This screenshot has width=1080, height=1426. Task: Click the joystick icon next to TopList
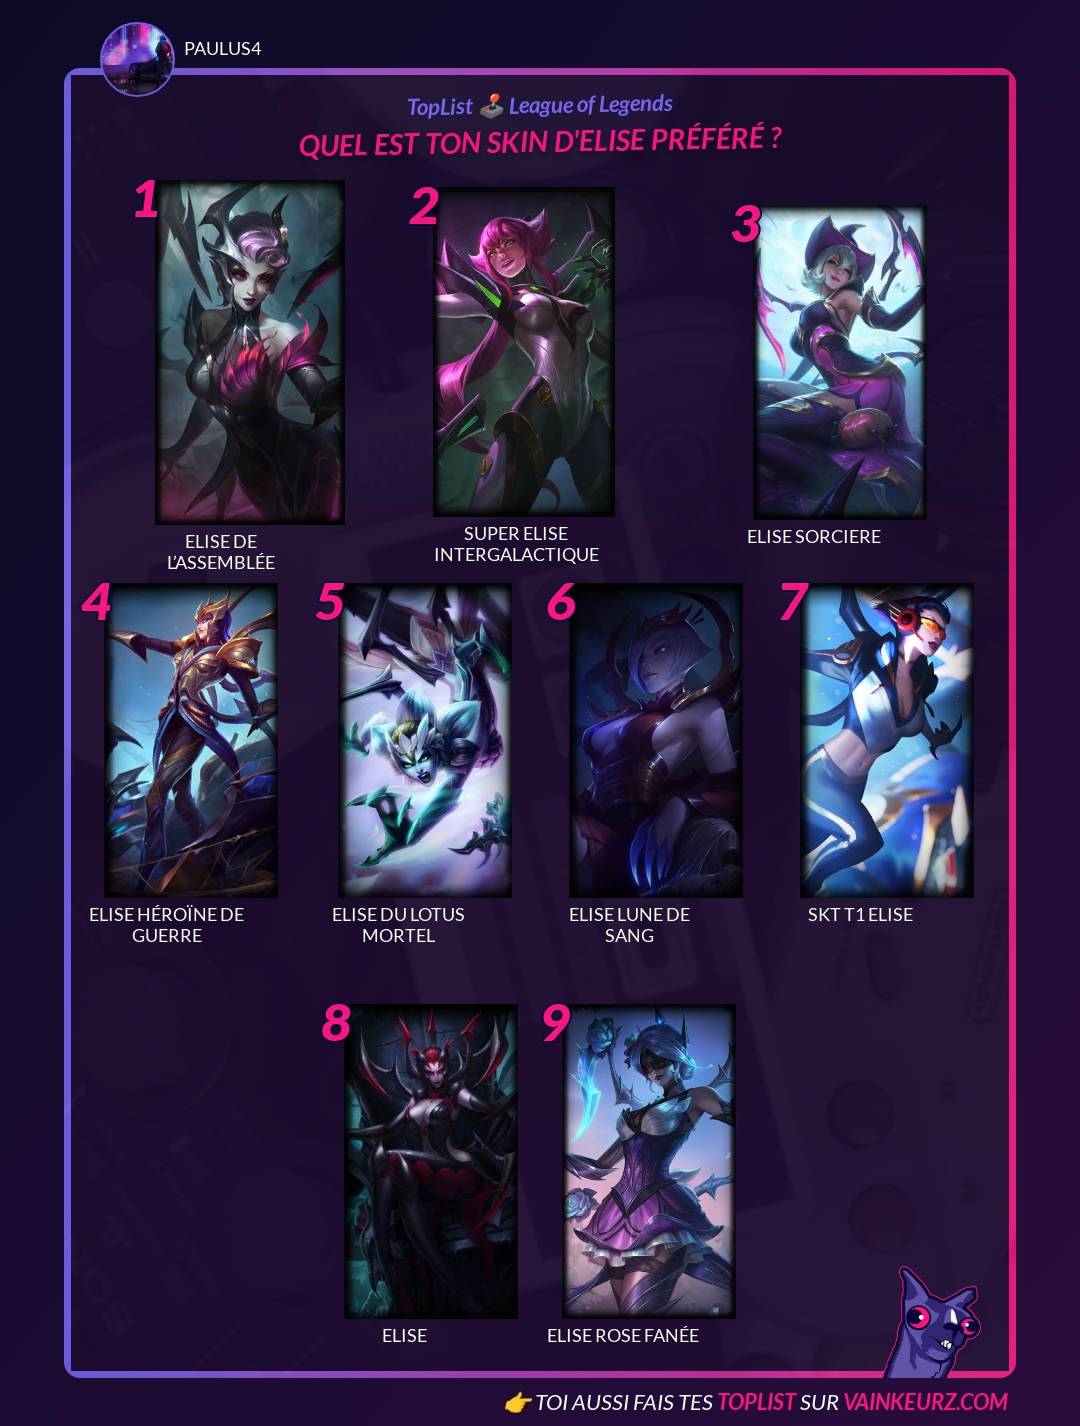pyautogui.click(x=491, y=105)
